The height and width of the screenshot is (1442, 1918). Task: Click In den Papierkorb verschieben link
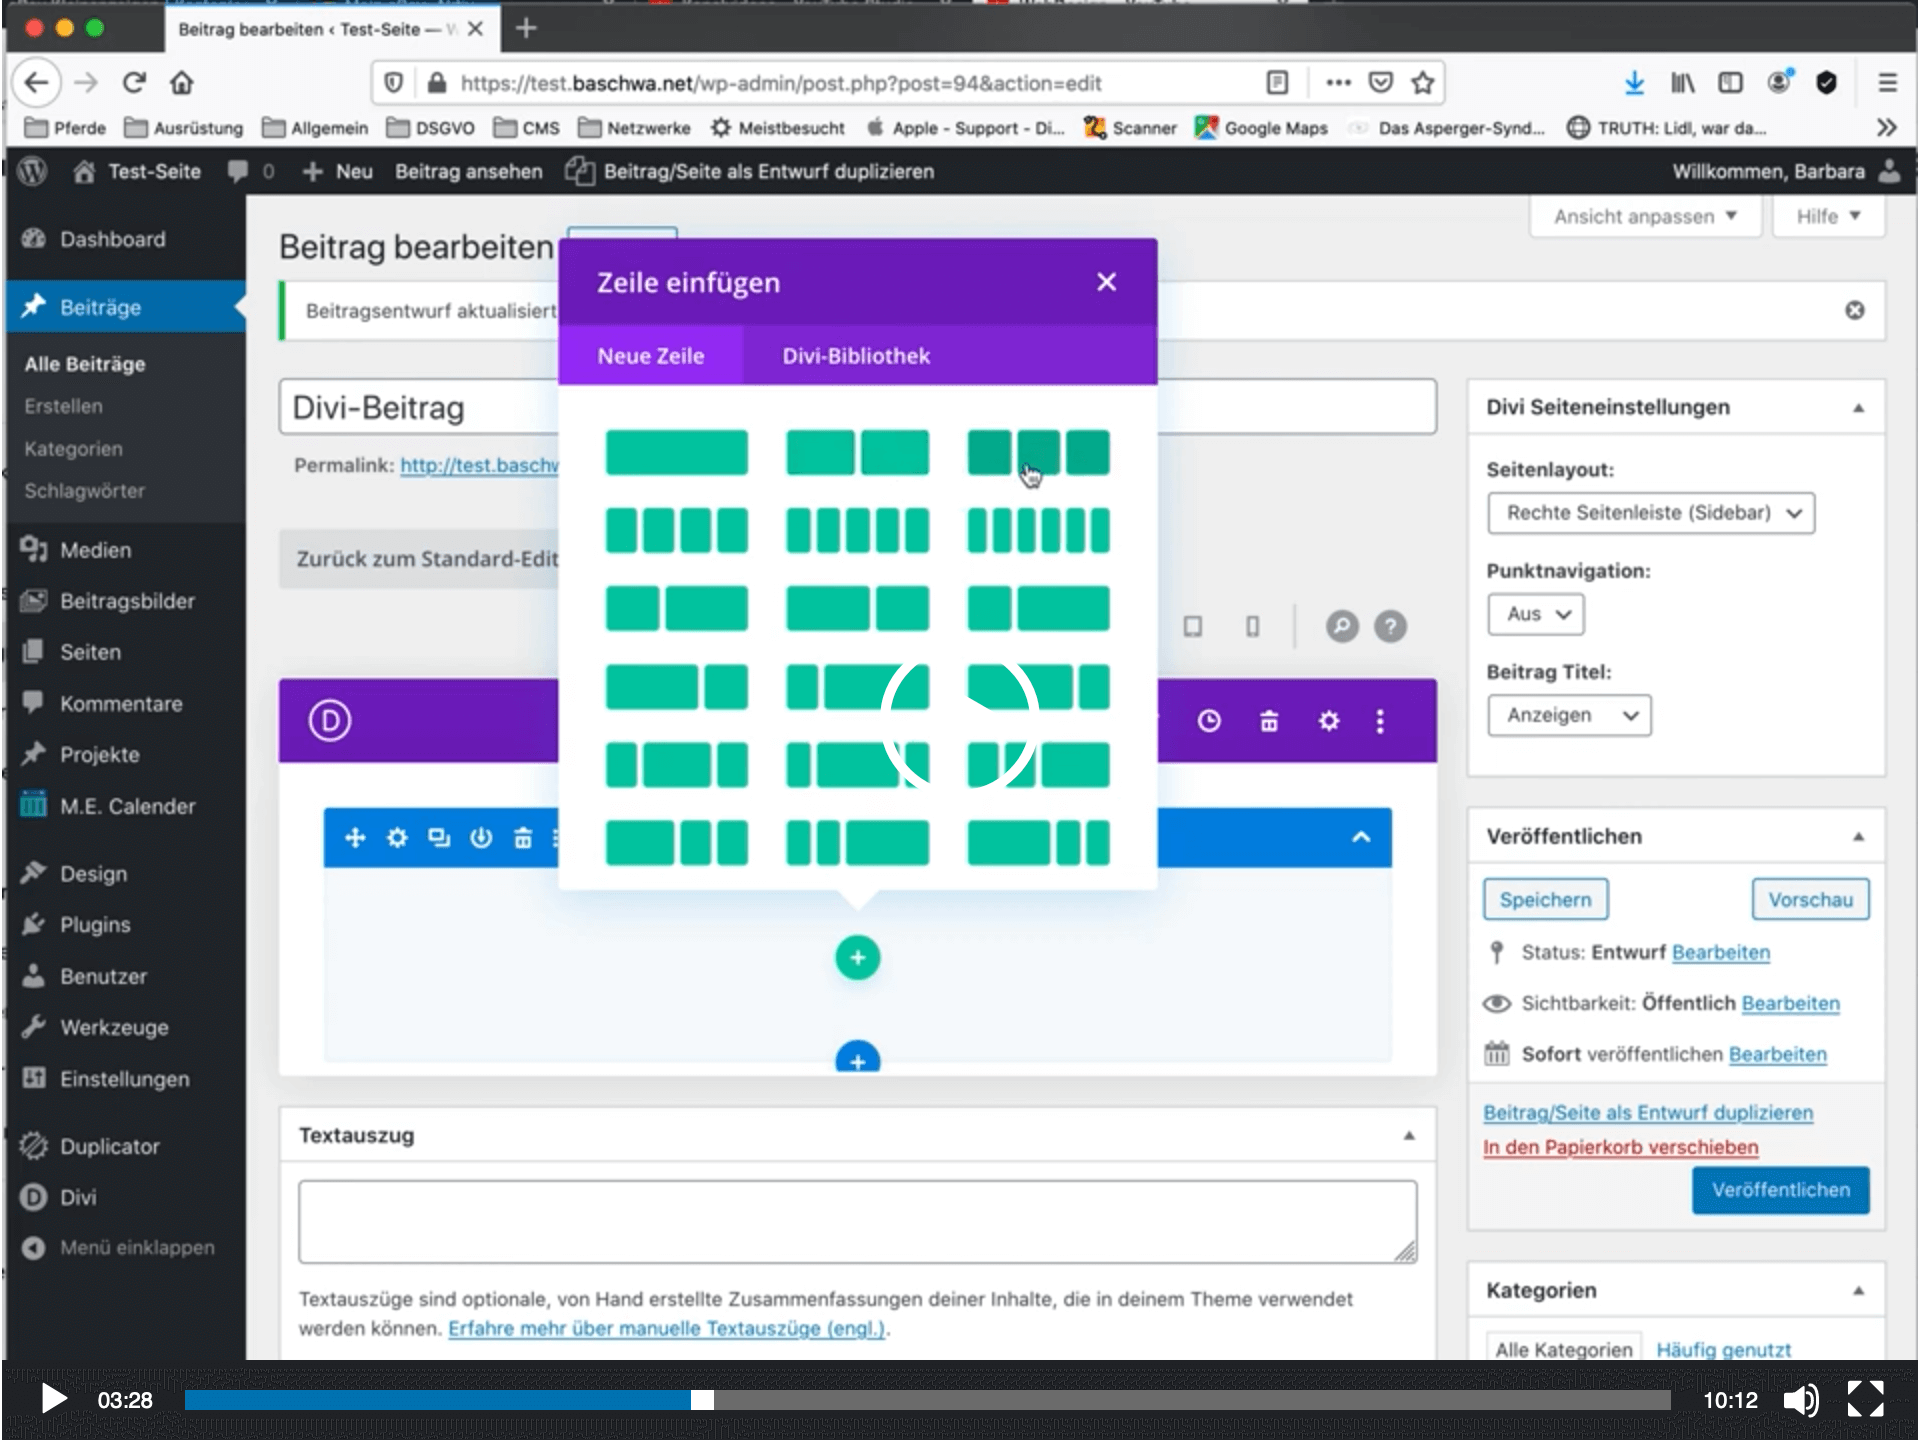[x=1620, y=1147]
